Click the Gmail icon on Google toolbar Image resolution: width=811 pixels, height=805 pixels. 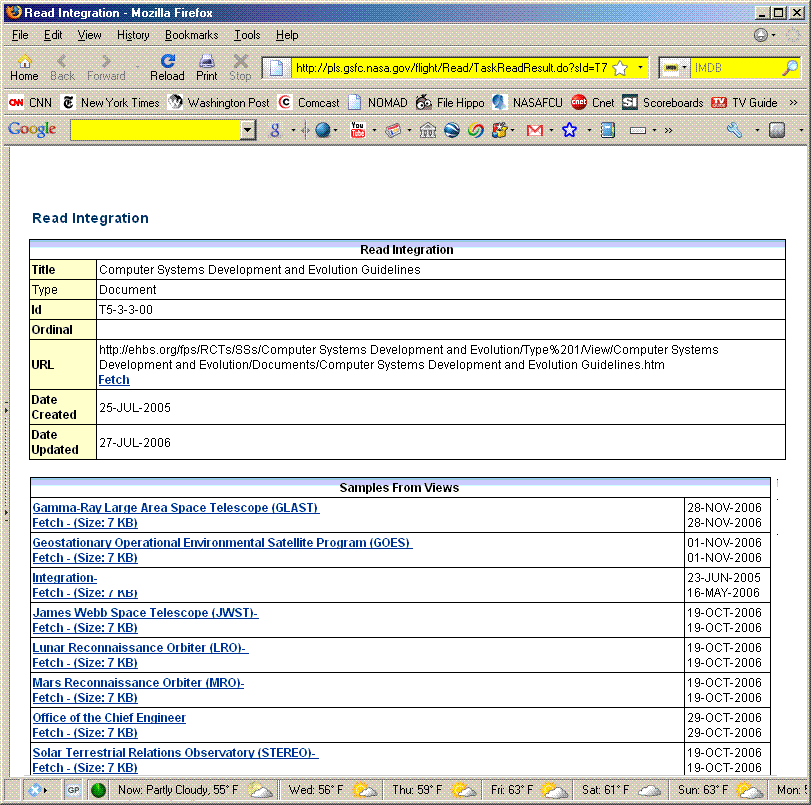coord(535,130)
